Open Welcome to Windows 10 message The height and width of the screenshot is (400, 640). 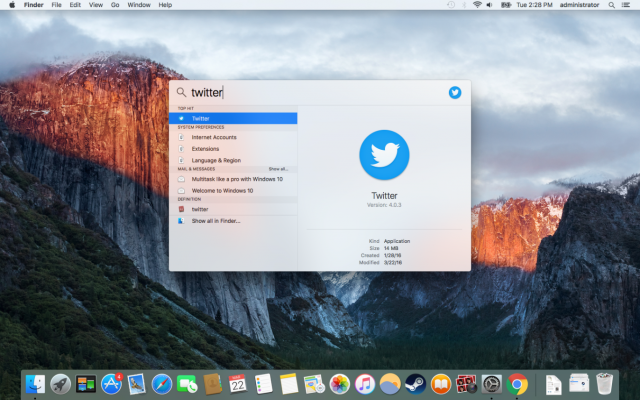tap(233, 191)
